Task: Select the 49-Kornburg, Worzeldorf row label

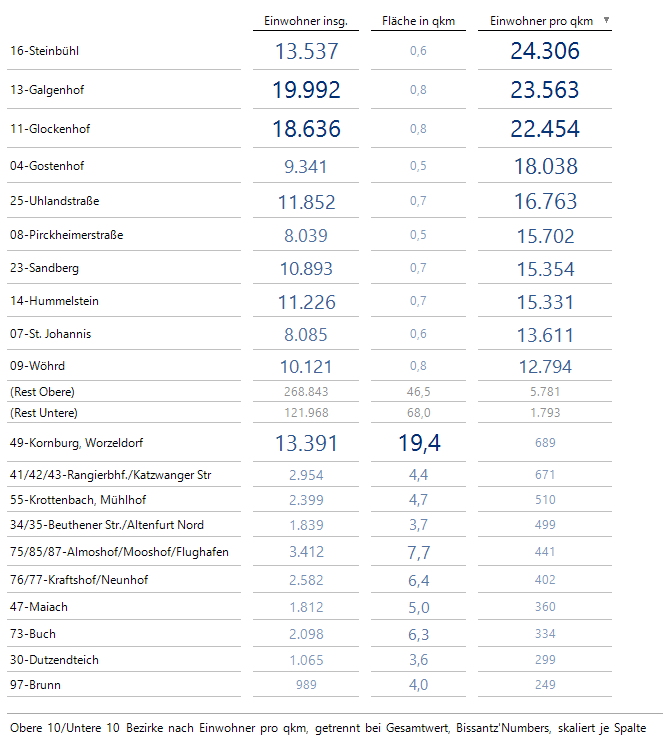Action: tap(76, 443)
